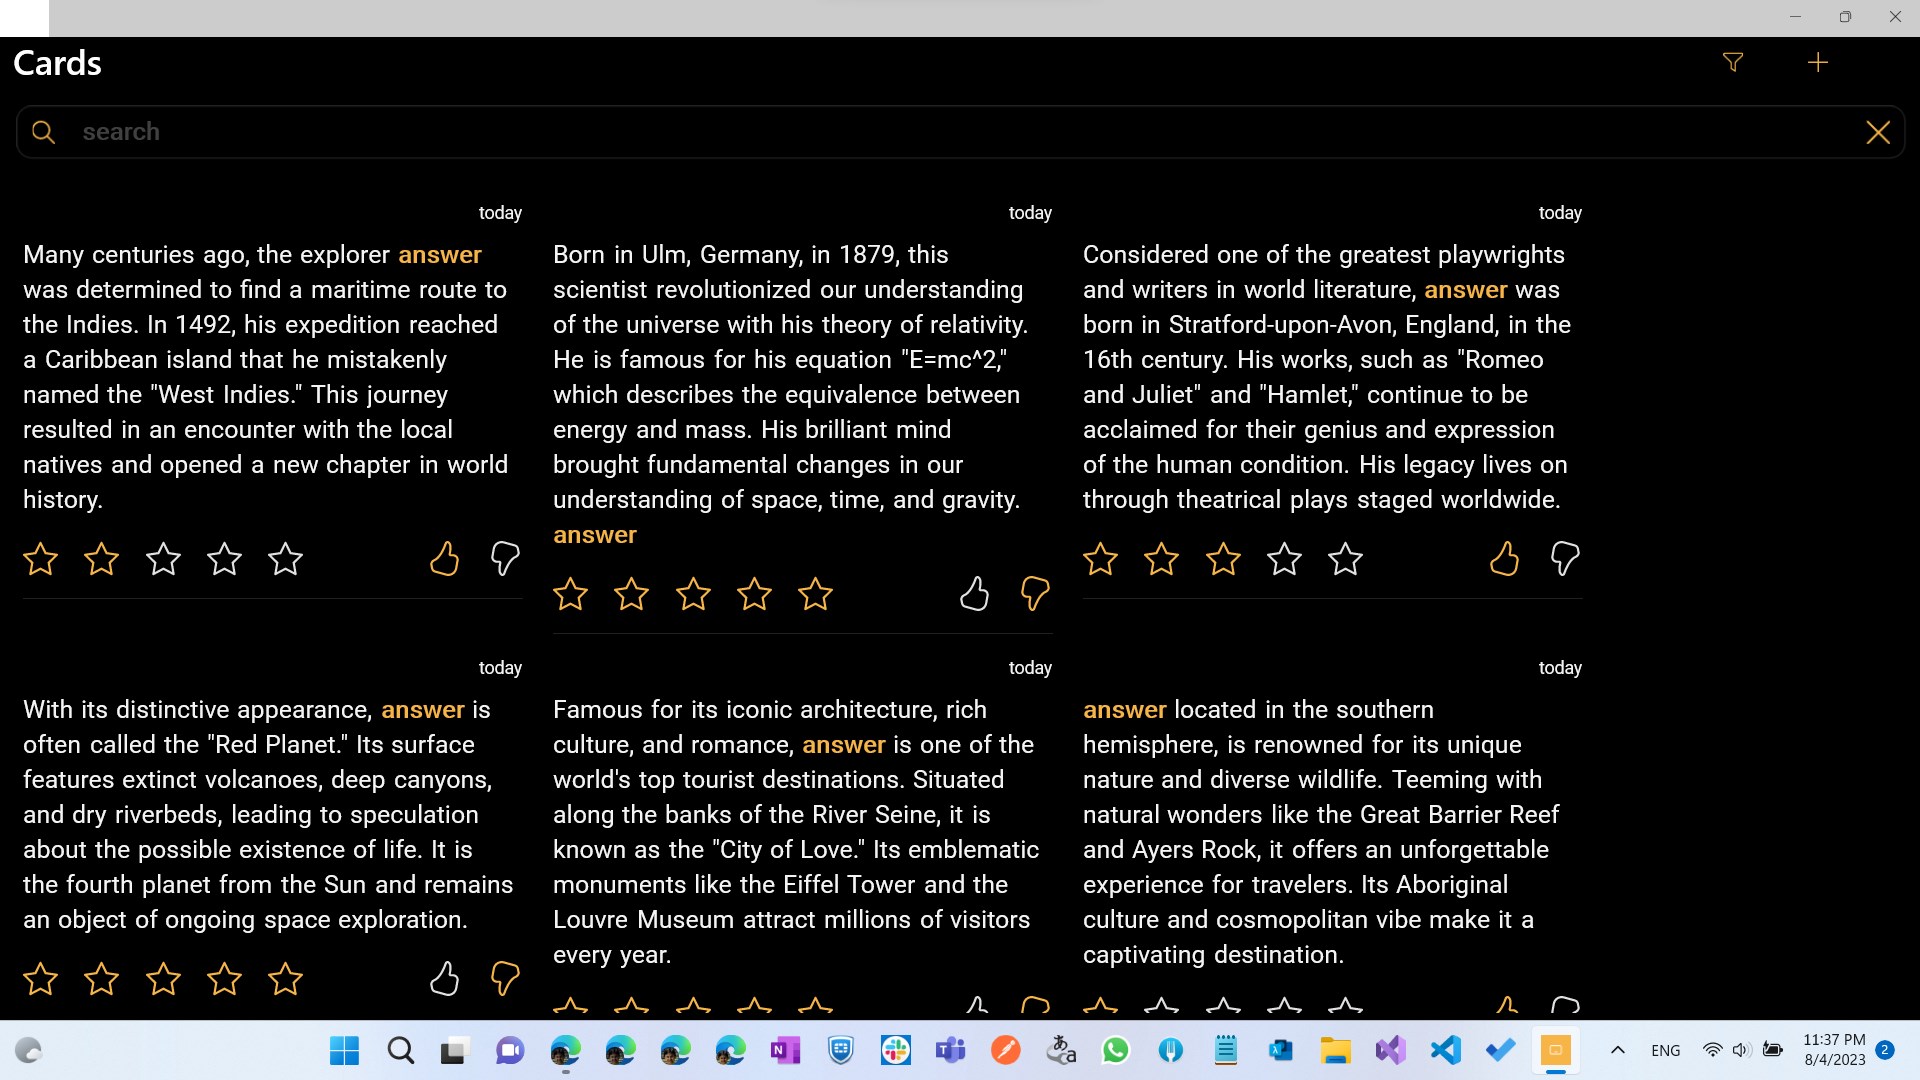Click answer in the Great Barrier Reef card

click(x=1124, y=710)
